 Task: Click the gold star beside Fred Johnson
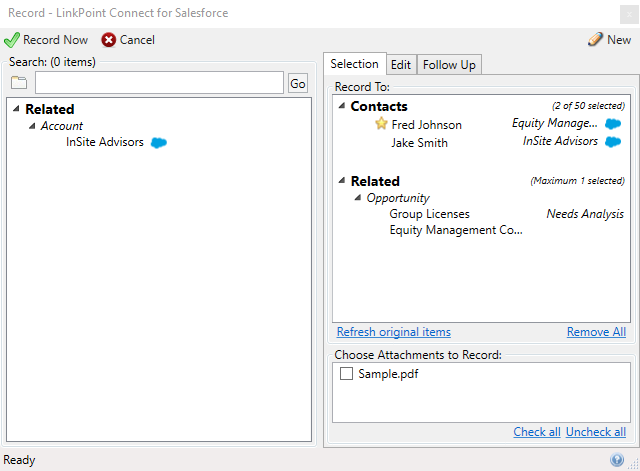tap(381, 123)
